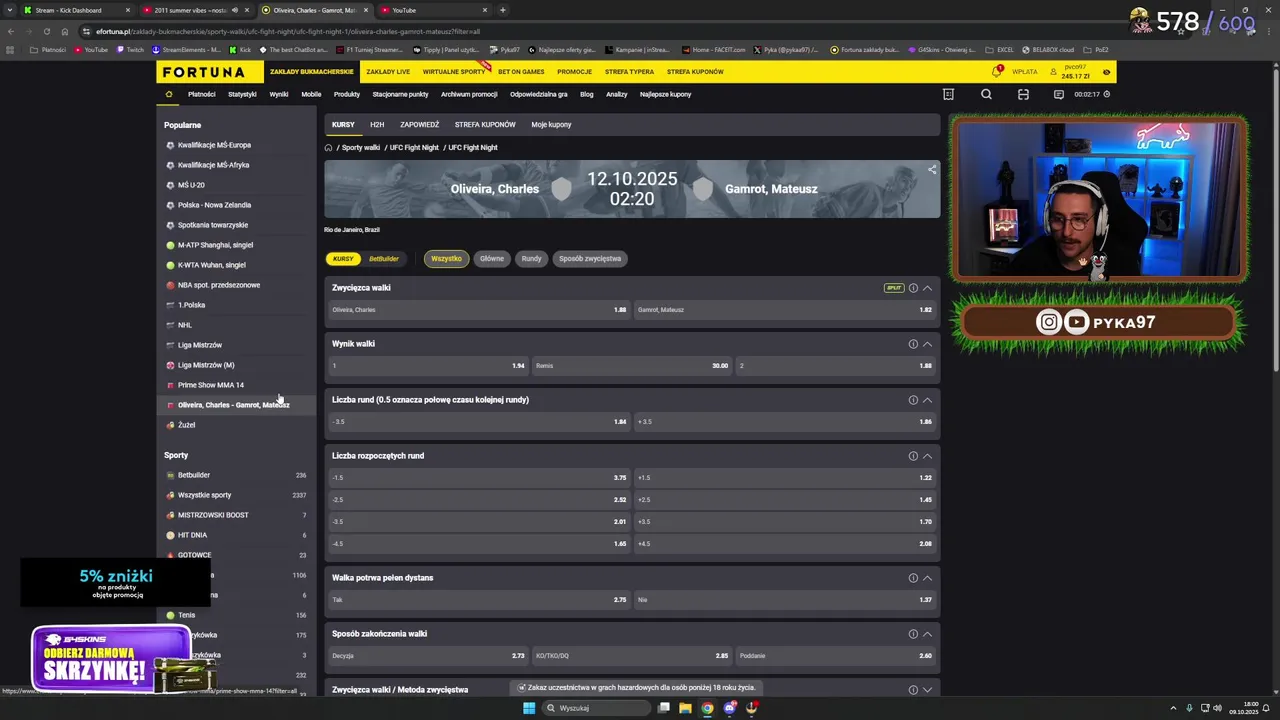
Task: Click the Windows taskbar search box
Action: [x=595, y=708]
